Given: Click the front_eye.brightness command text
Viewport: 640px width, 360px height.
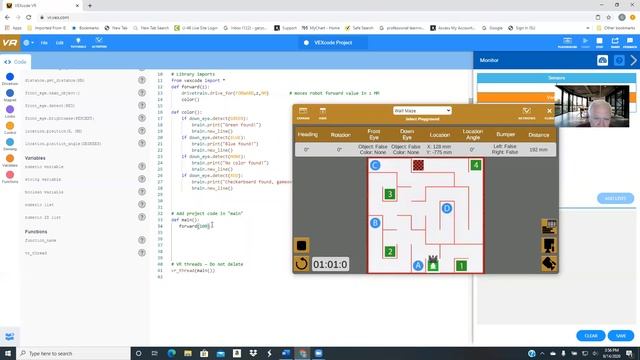Looking at the screenshot, I should tap(60, 118).
